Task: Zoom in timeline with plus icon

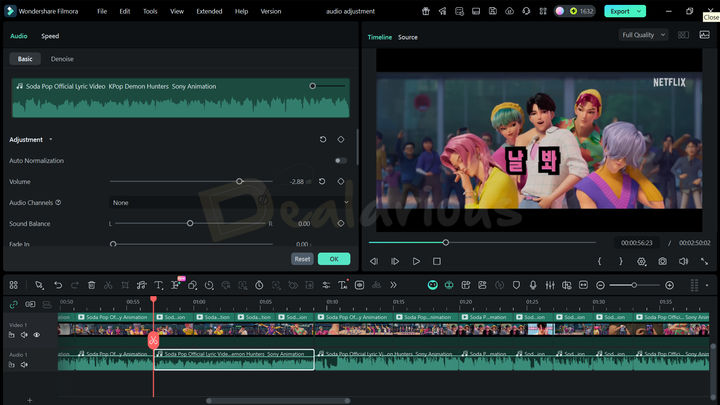Action: pyautogui.click(x=669, y=285)
